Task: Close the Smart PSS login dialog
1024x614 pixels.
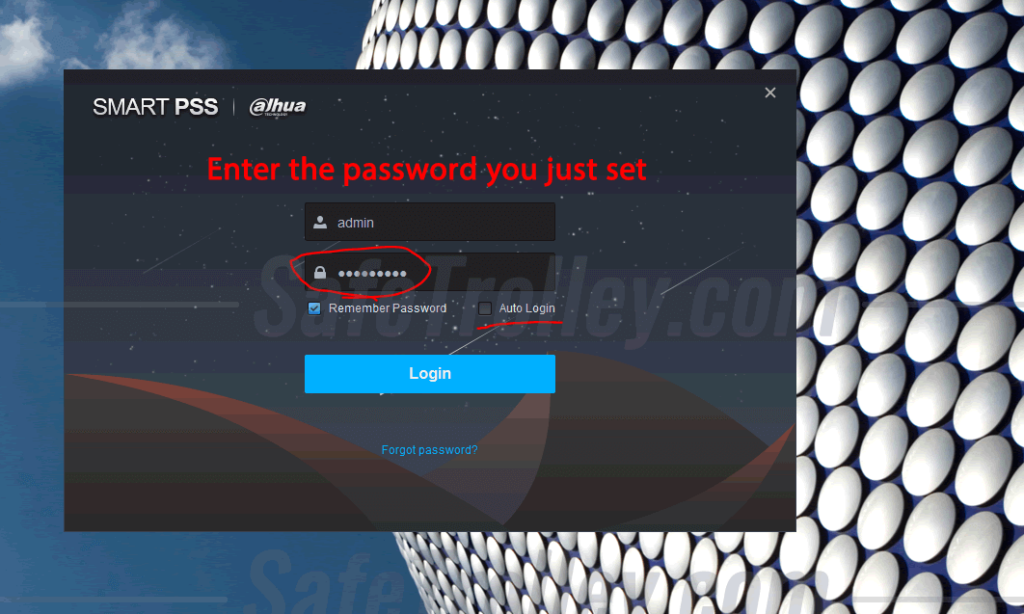Action: (770, 93)
